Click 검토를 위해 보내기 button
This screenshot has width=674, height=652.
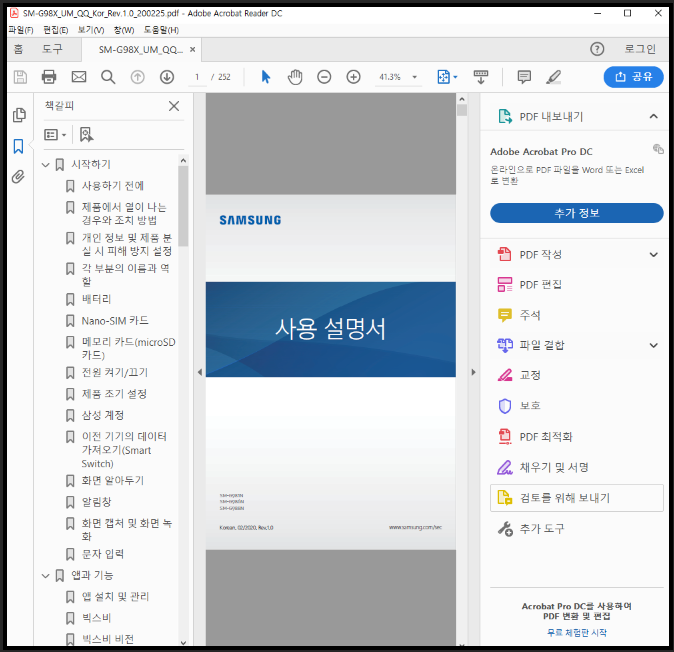(x=576, y=498)
